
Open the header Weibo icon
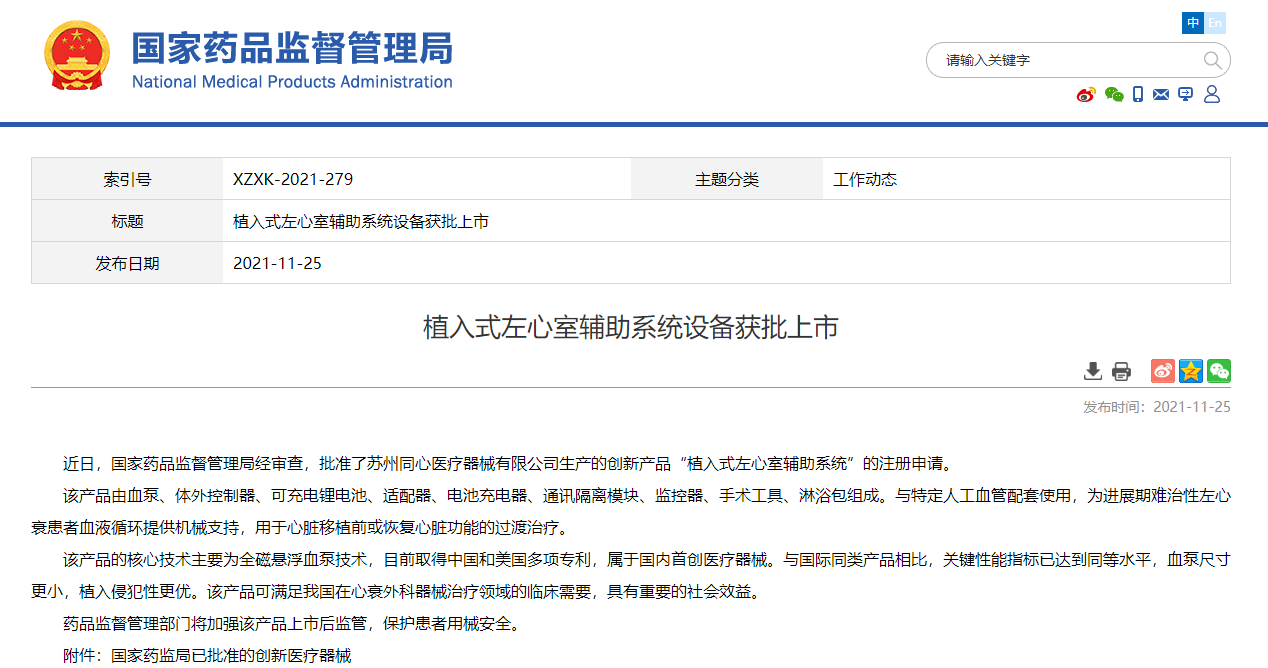[x=1086, y=95]
